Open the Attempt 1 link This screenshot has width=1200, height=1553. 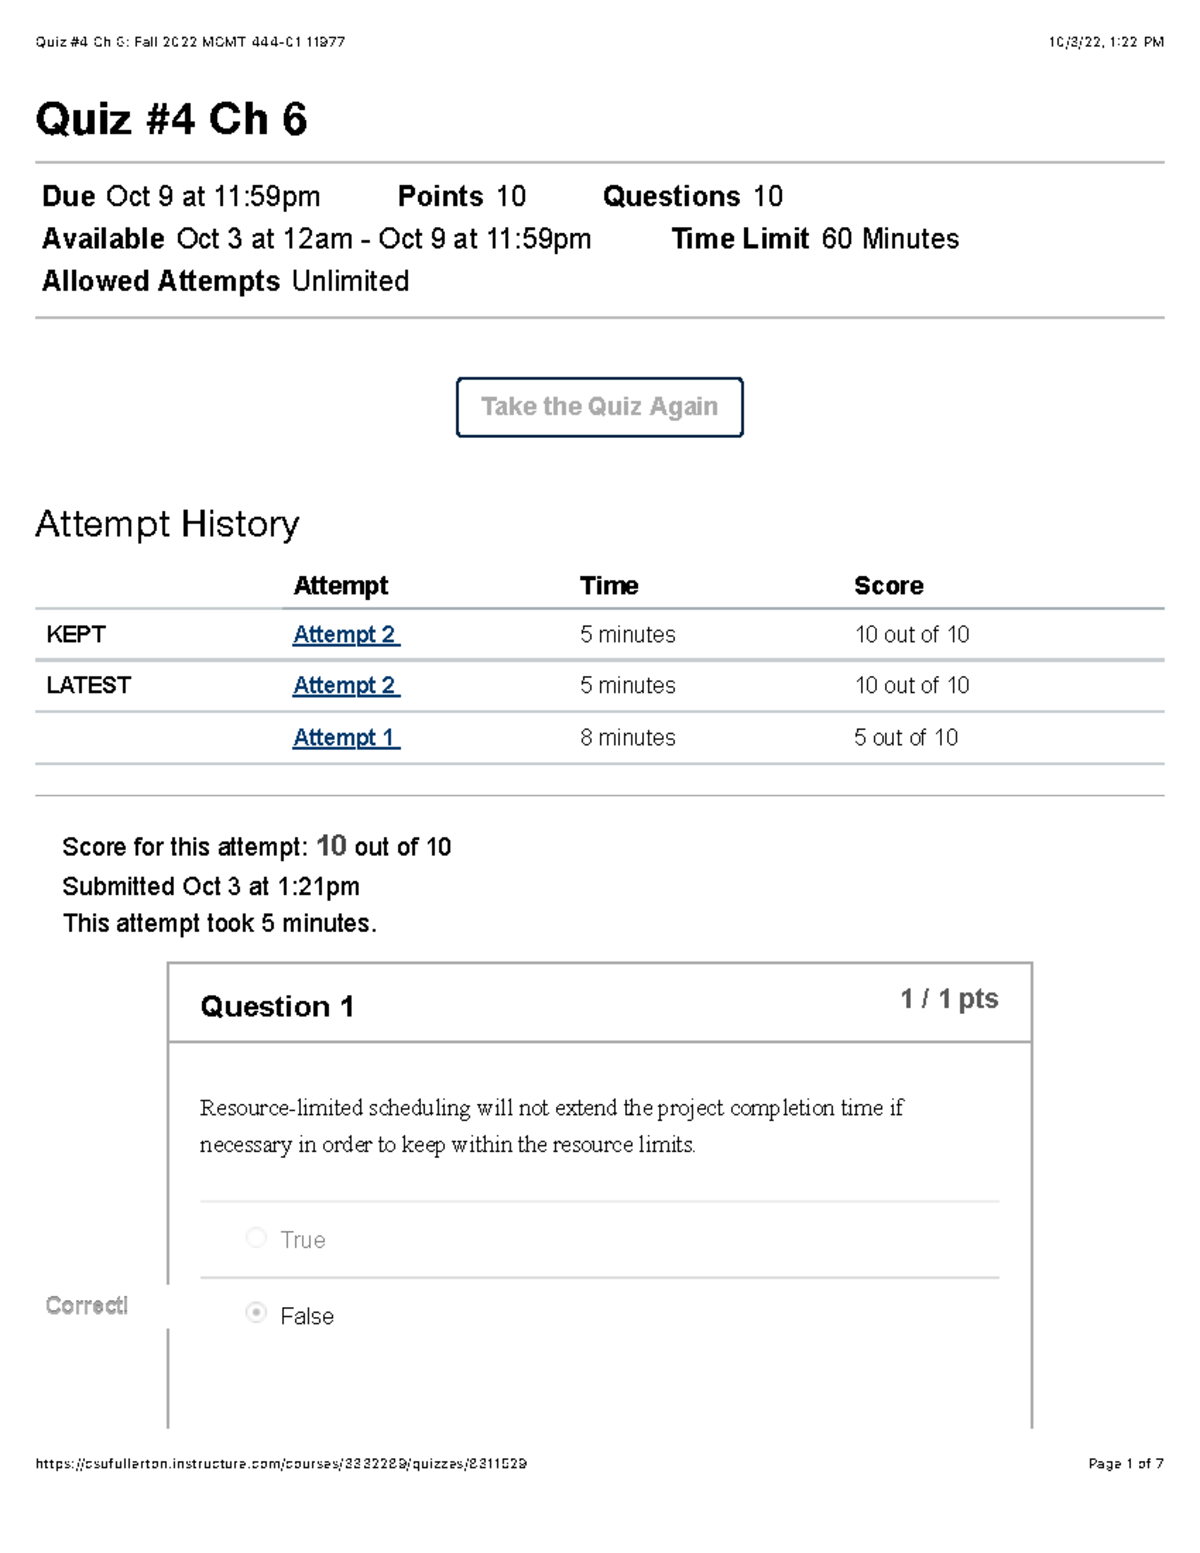(345, 738)
